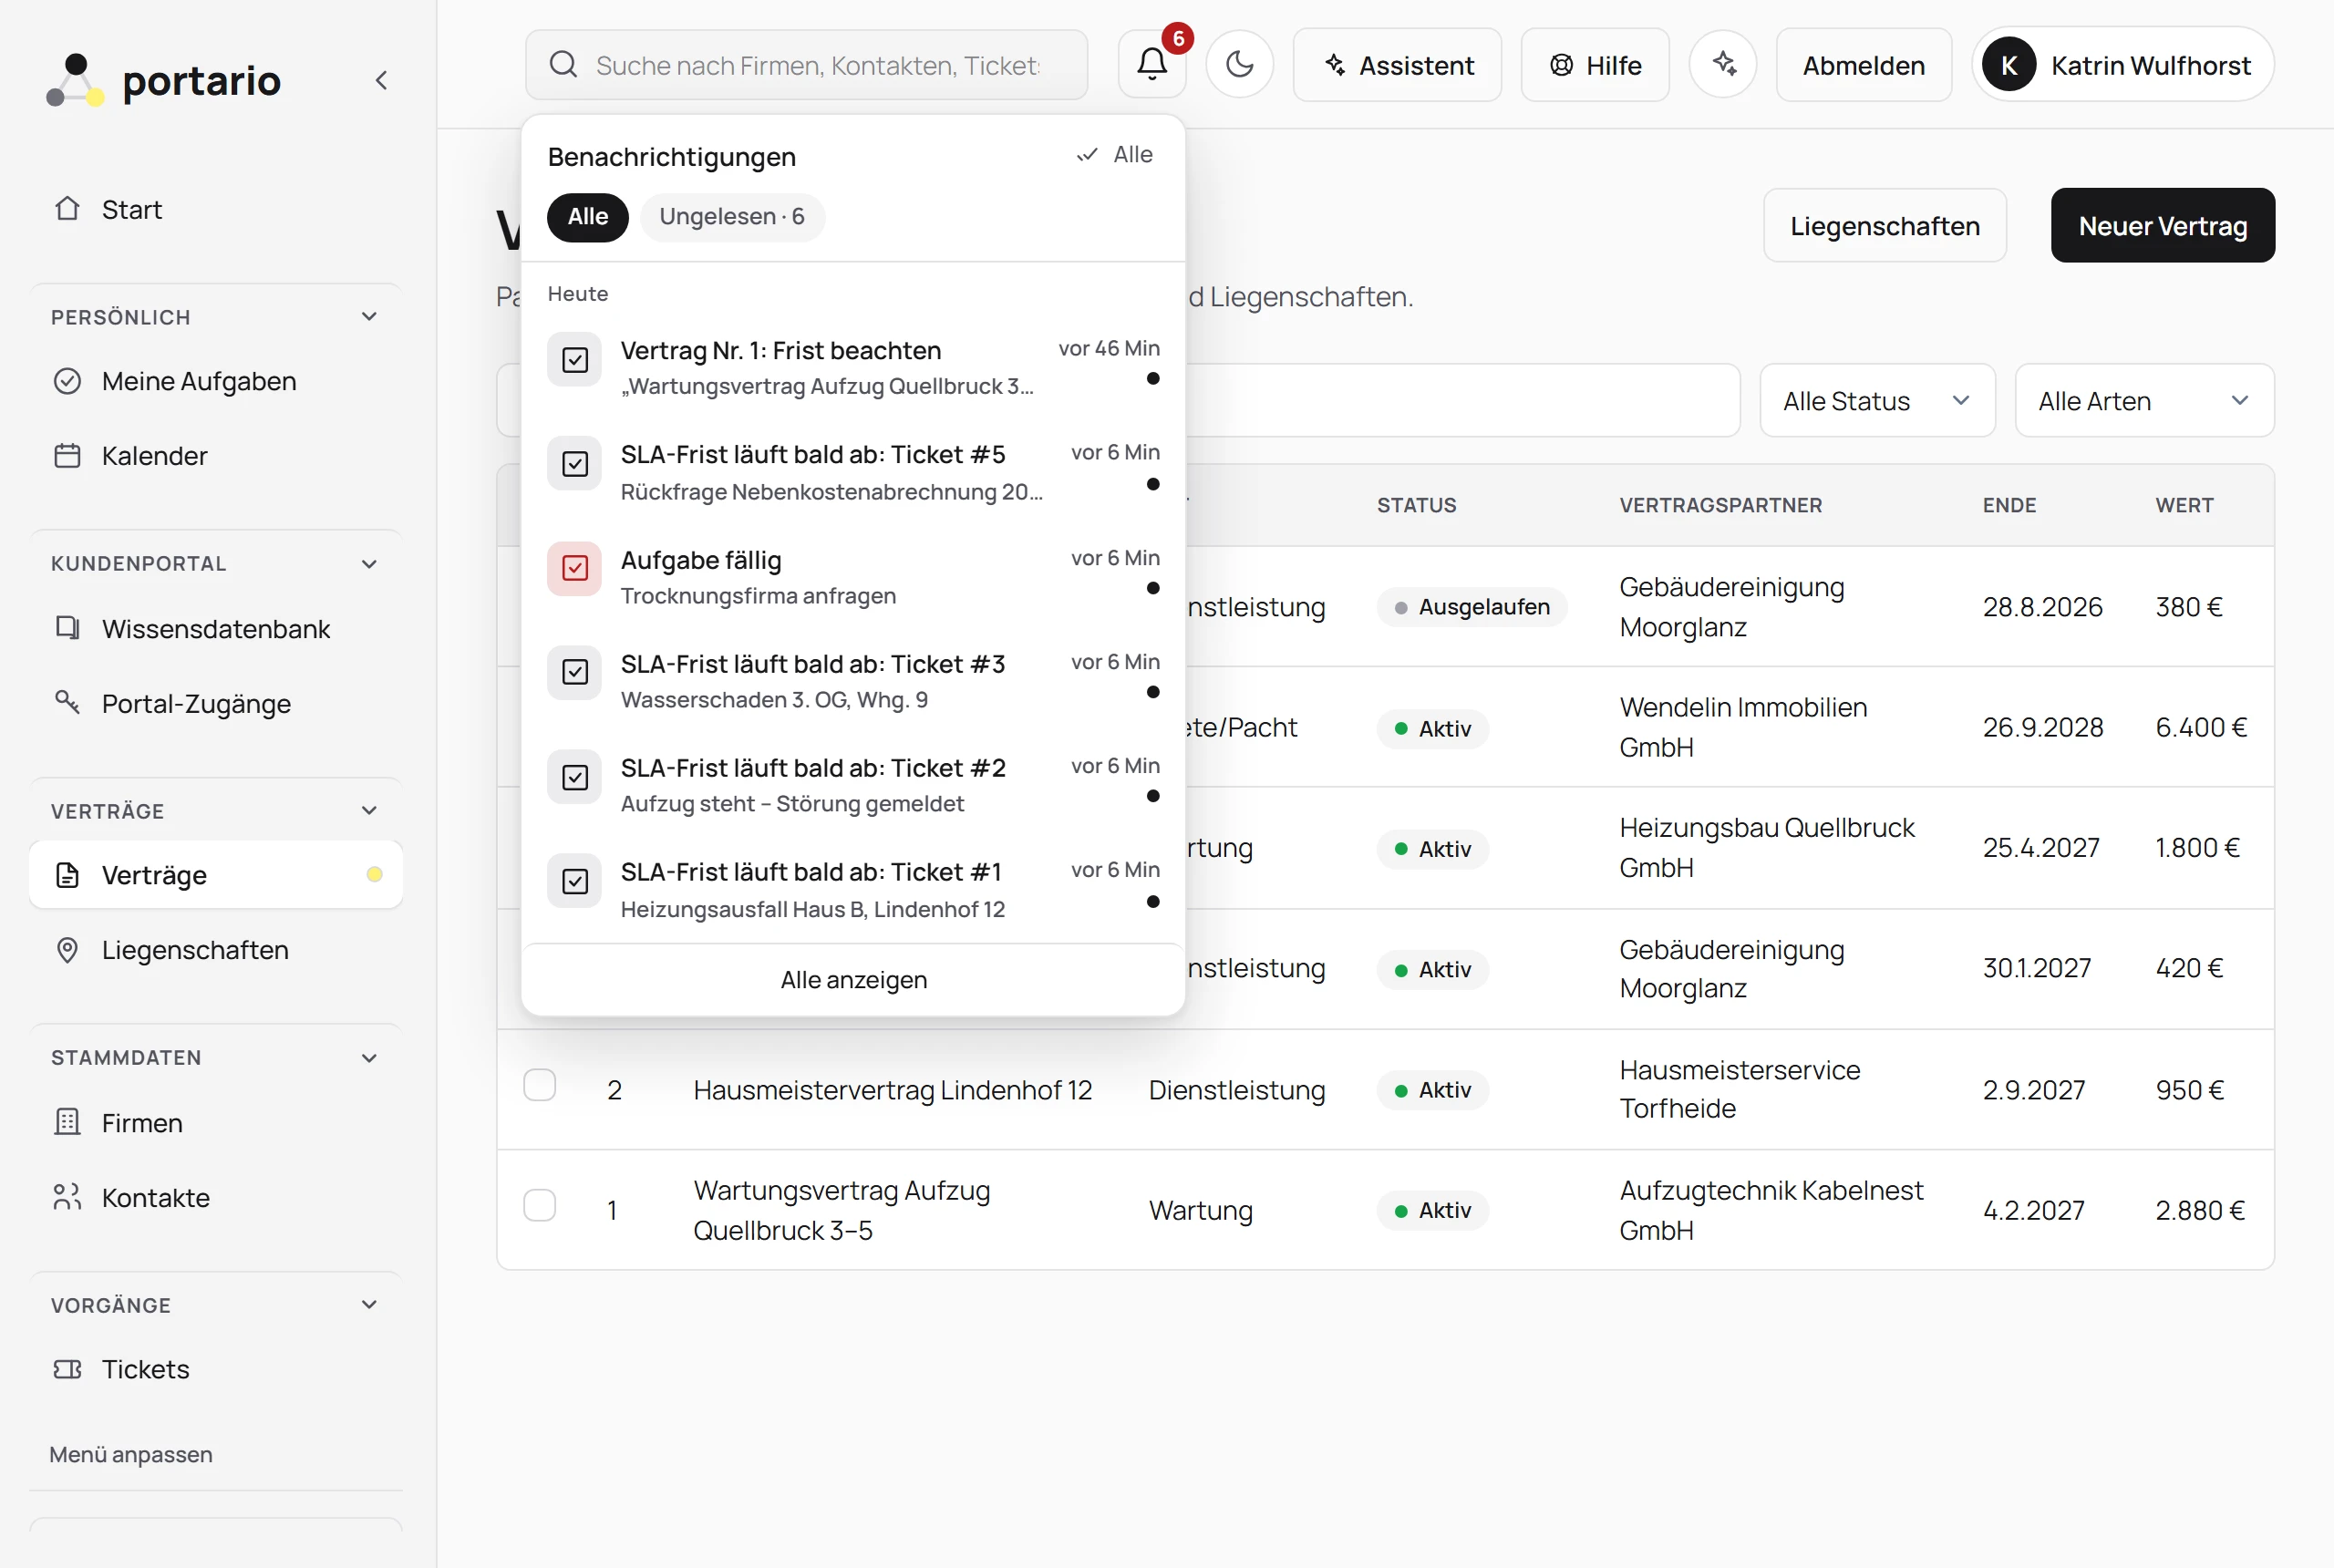Open the Assistent button
The height and width of the screenshot is (1568, 2334).
(x=1397, y=65)
